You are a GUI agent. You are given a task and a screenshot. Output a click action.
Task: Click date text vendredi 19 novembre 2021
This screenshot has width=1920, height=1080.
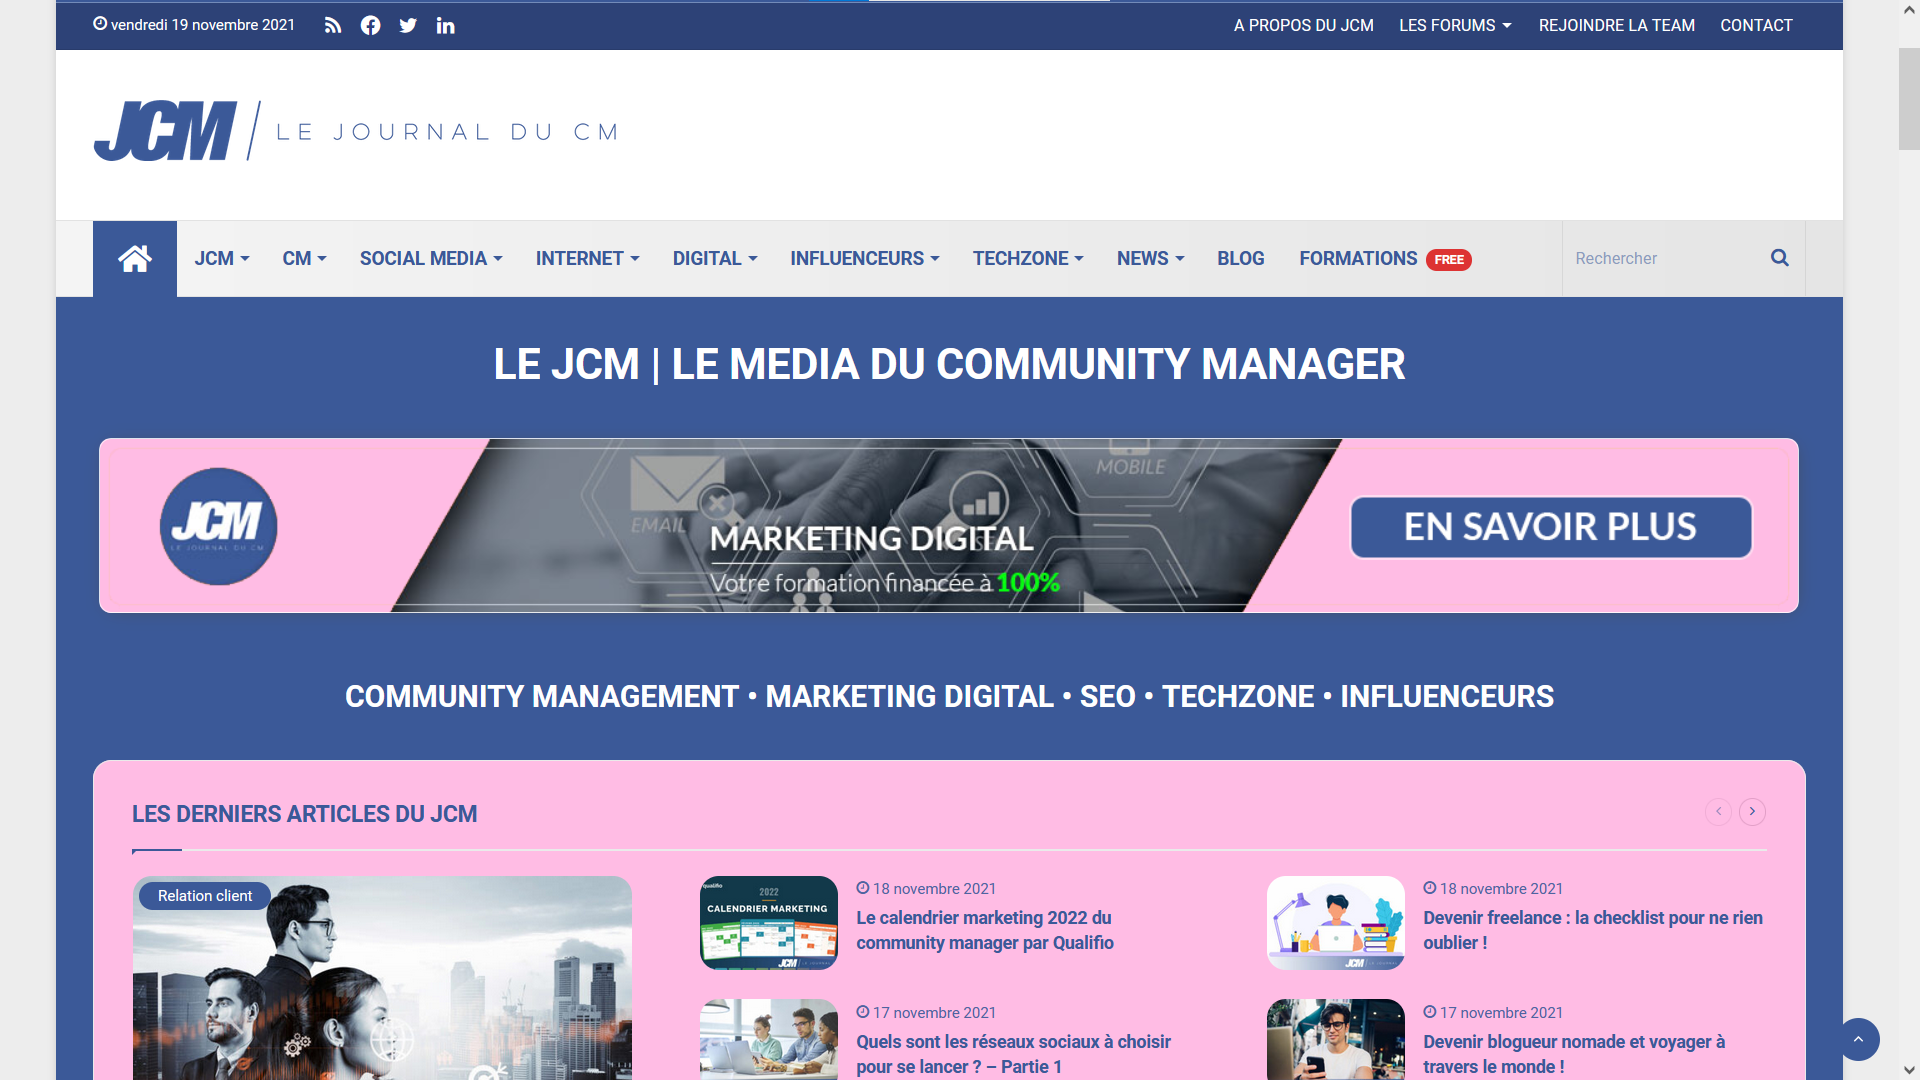(203, 25)
